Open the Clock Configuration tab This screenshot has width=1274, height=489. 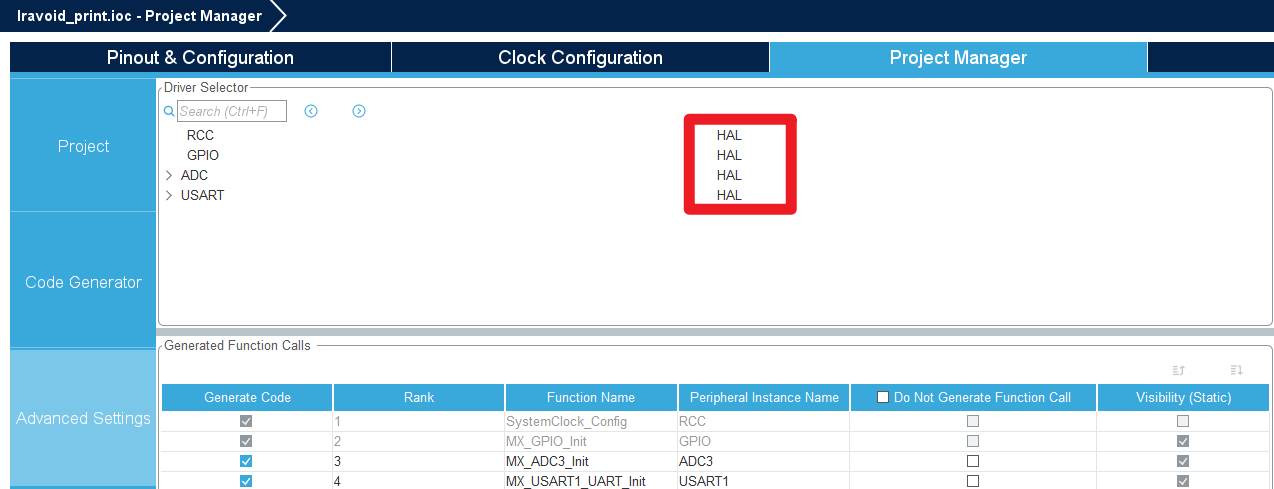click(x=580, y=58)
